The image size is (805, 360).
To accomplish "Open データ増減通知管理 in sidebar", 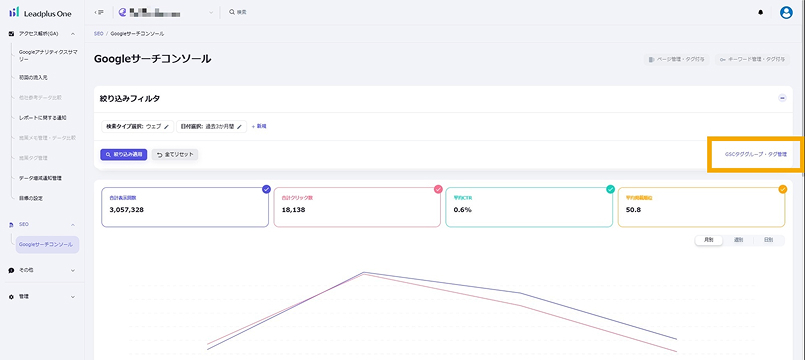I will coord(40,178).
